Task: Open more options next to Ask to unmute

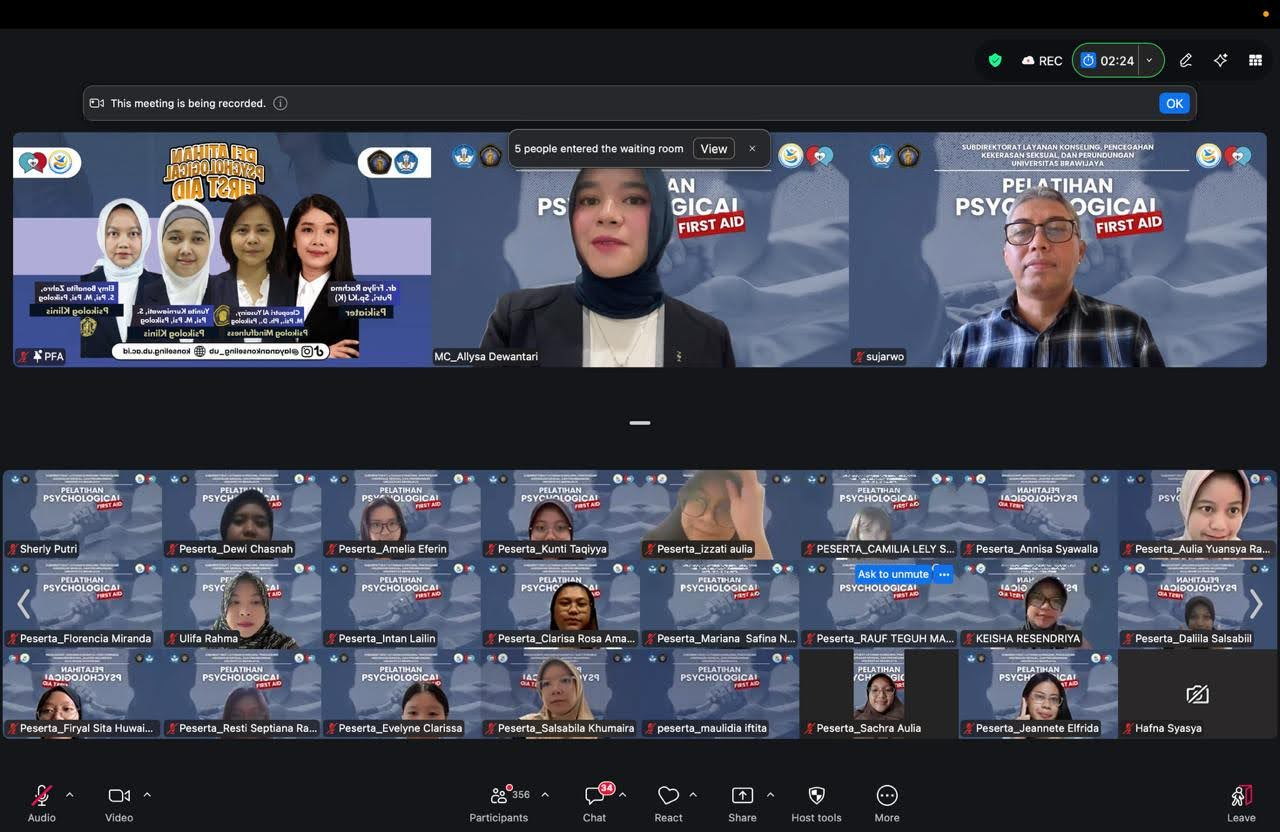Action: click(944, 574)
